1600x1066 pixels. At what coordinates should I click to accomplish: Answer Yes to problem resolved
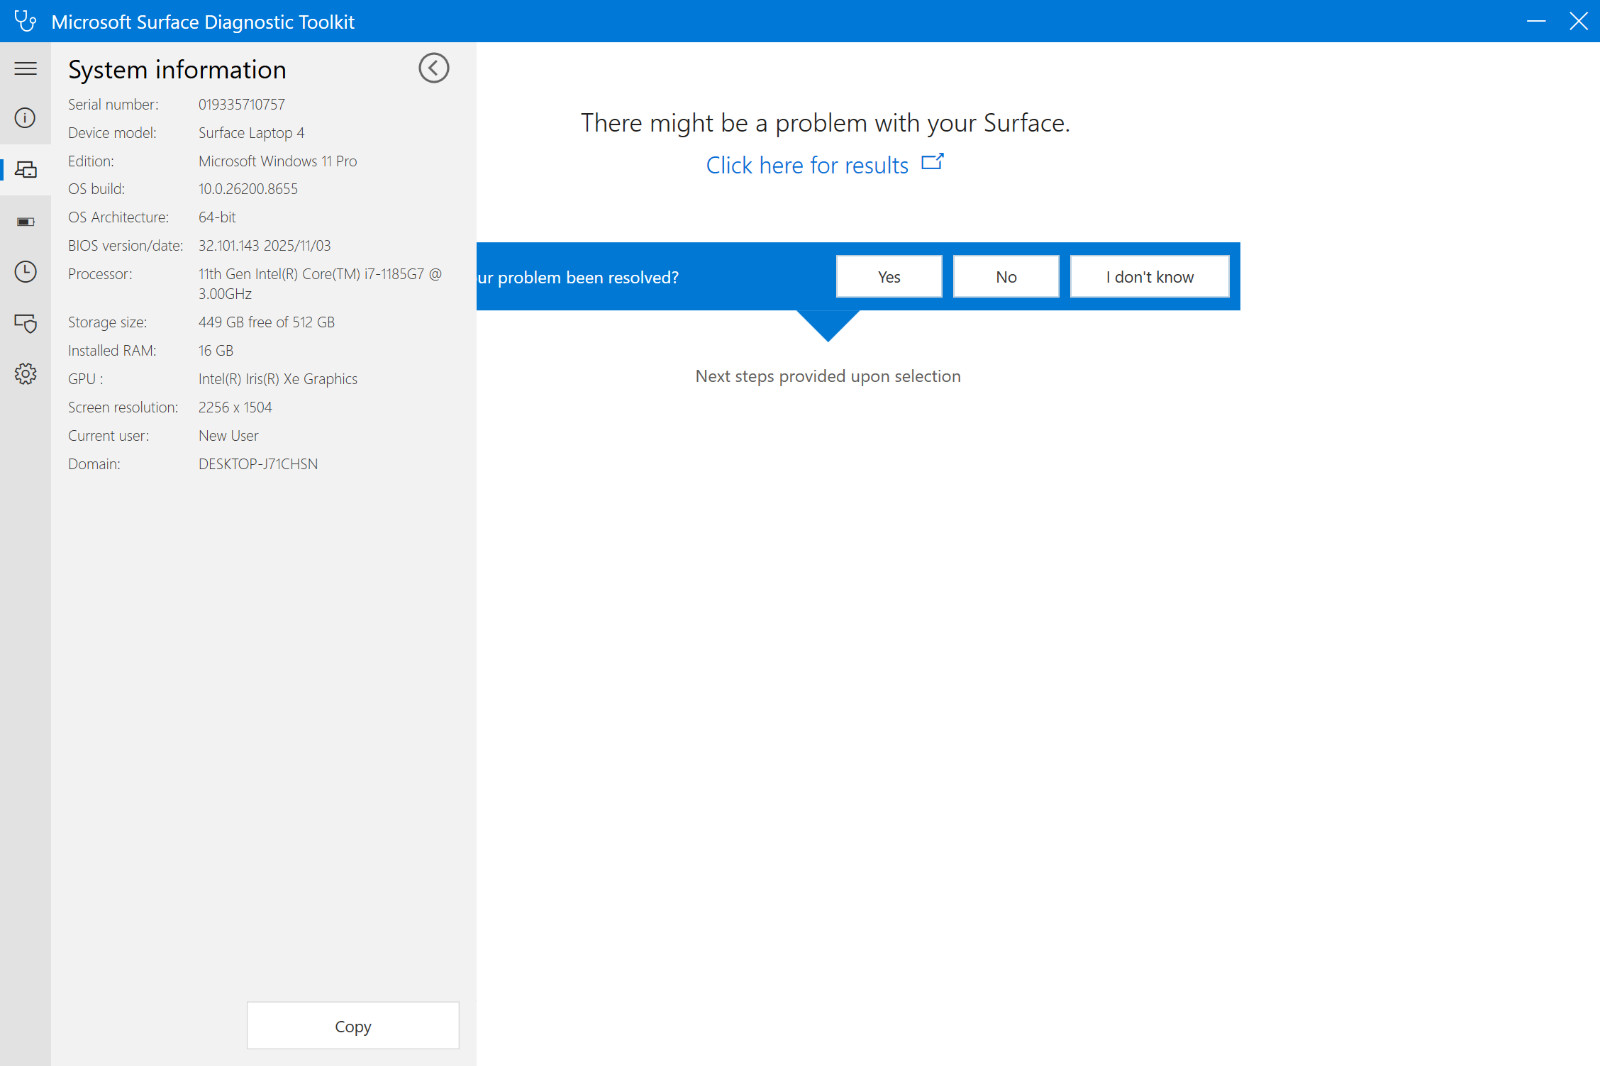[889, 277]
